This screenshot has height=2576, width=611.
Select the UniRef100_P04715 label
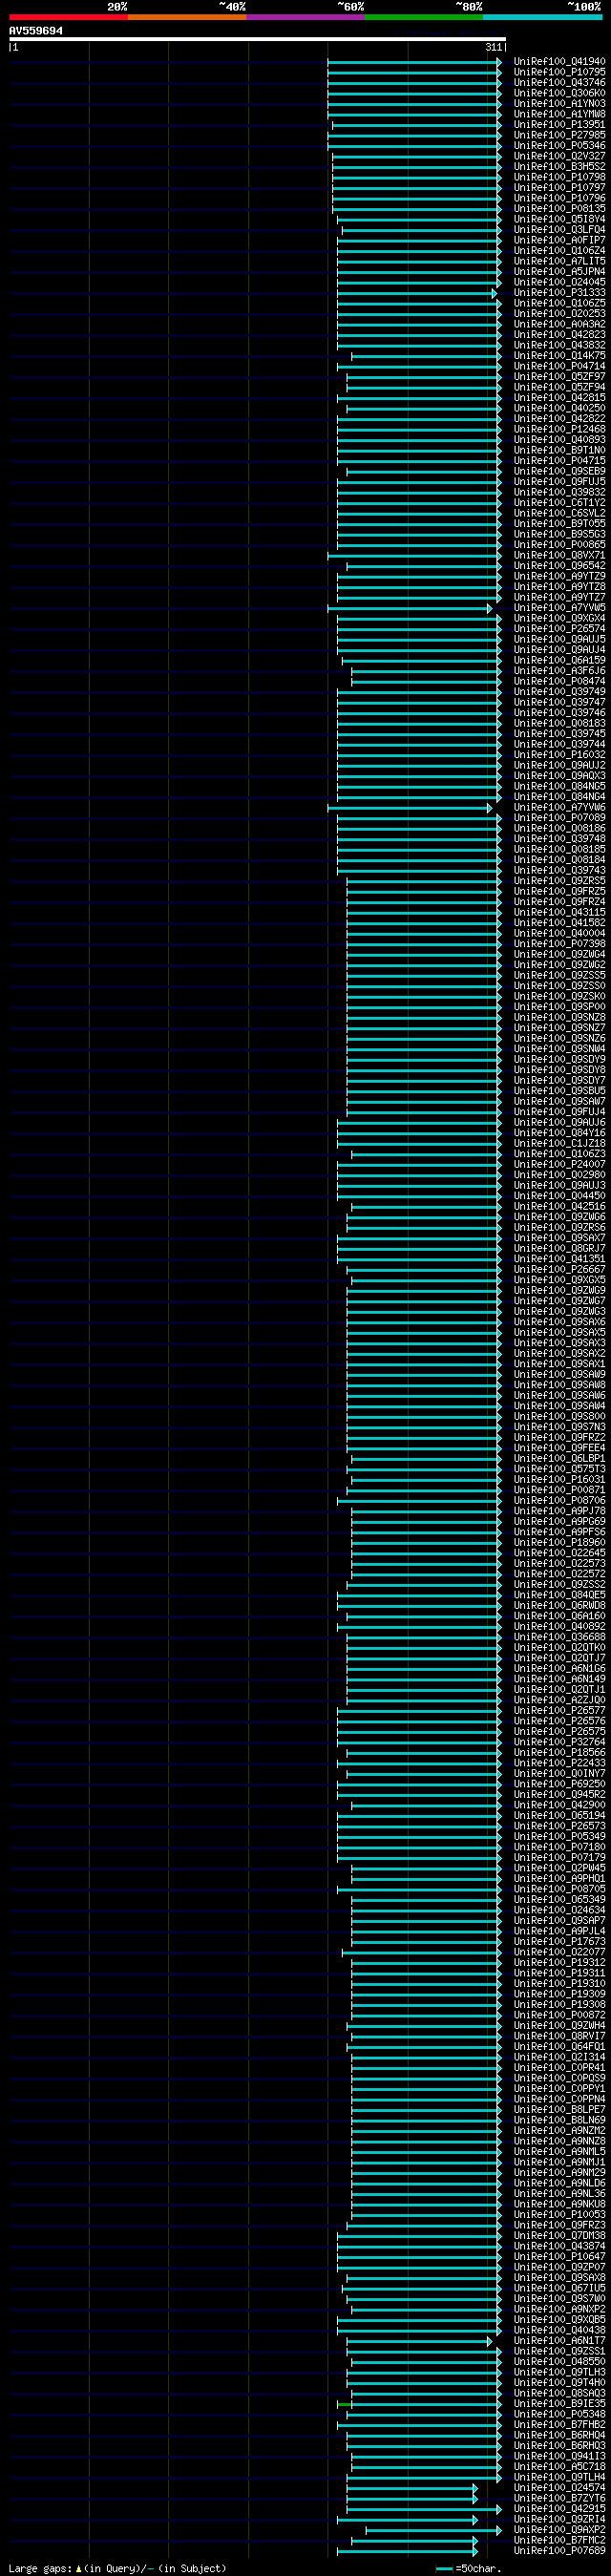(559, 460)
